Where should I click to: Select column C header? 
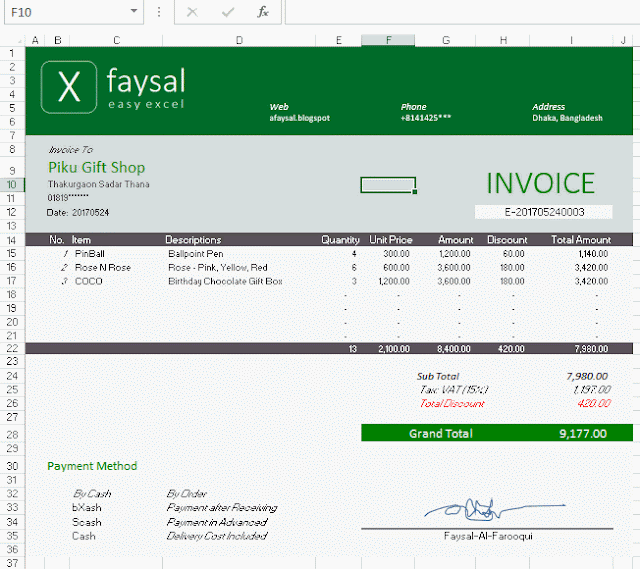117,40
